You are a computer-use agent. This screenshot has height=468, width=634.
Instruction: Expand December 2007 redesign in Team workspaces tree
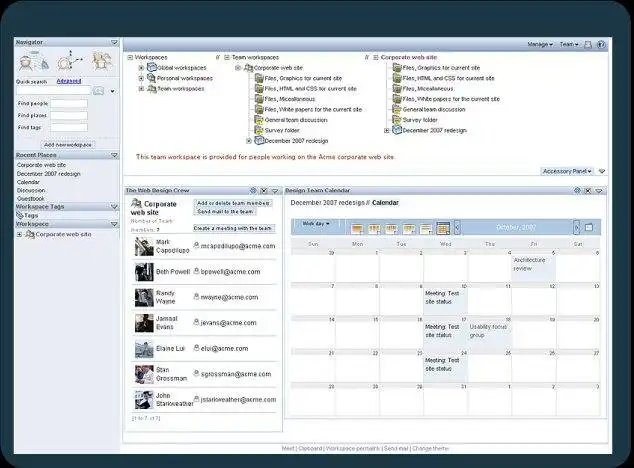(x=249, y=141)
